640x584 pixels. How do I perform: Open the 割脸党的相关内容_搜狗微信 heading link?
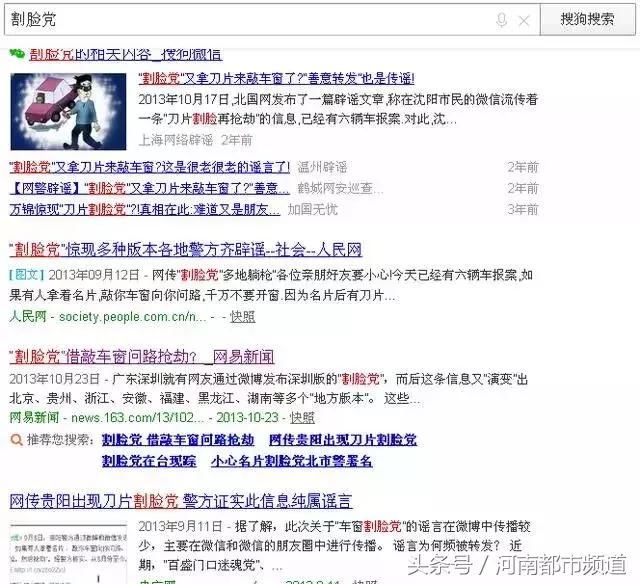[126, 54]
